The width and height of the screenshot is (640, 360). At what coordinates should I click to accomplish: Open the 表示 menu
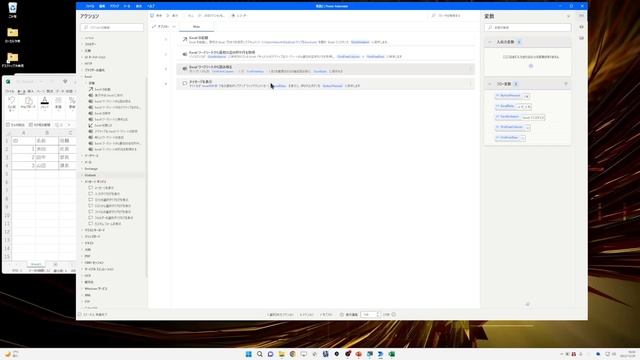(x=139, y=6)
